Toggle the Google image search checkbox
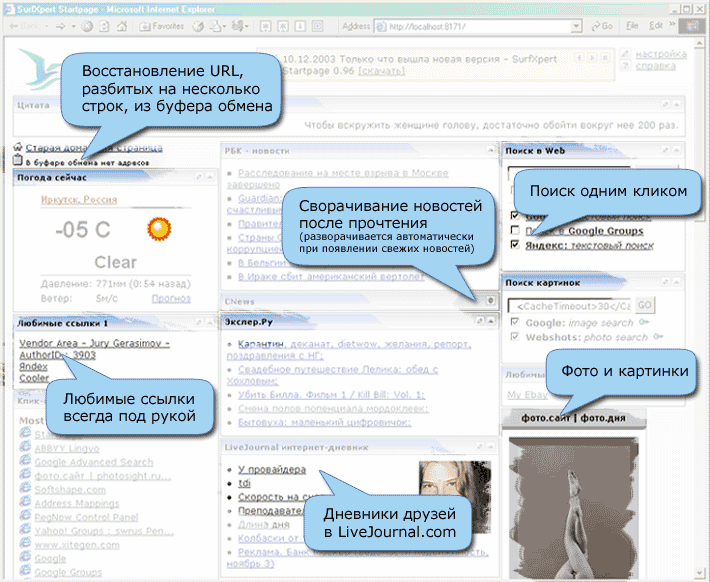 pyautogui.click(x=515, y=322)
